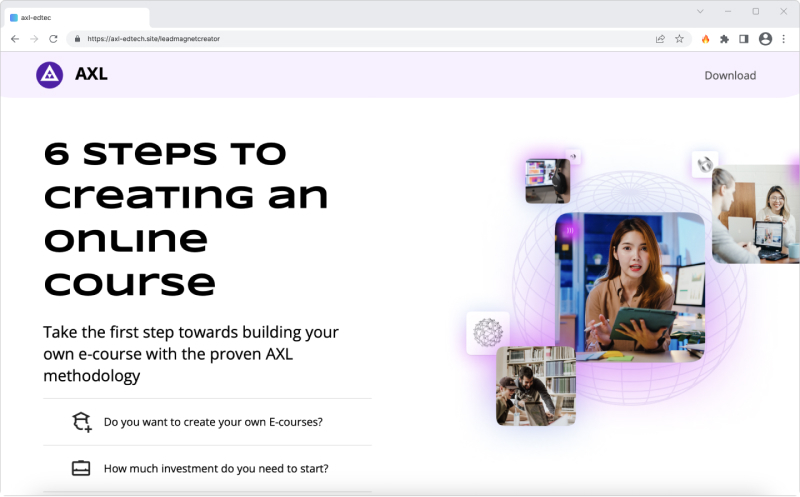
Task: Click the library students photo
Action: [x=536, y=386]
